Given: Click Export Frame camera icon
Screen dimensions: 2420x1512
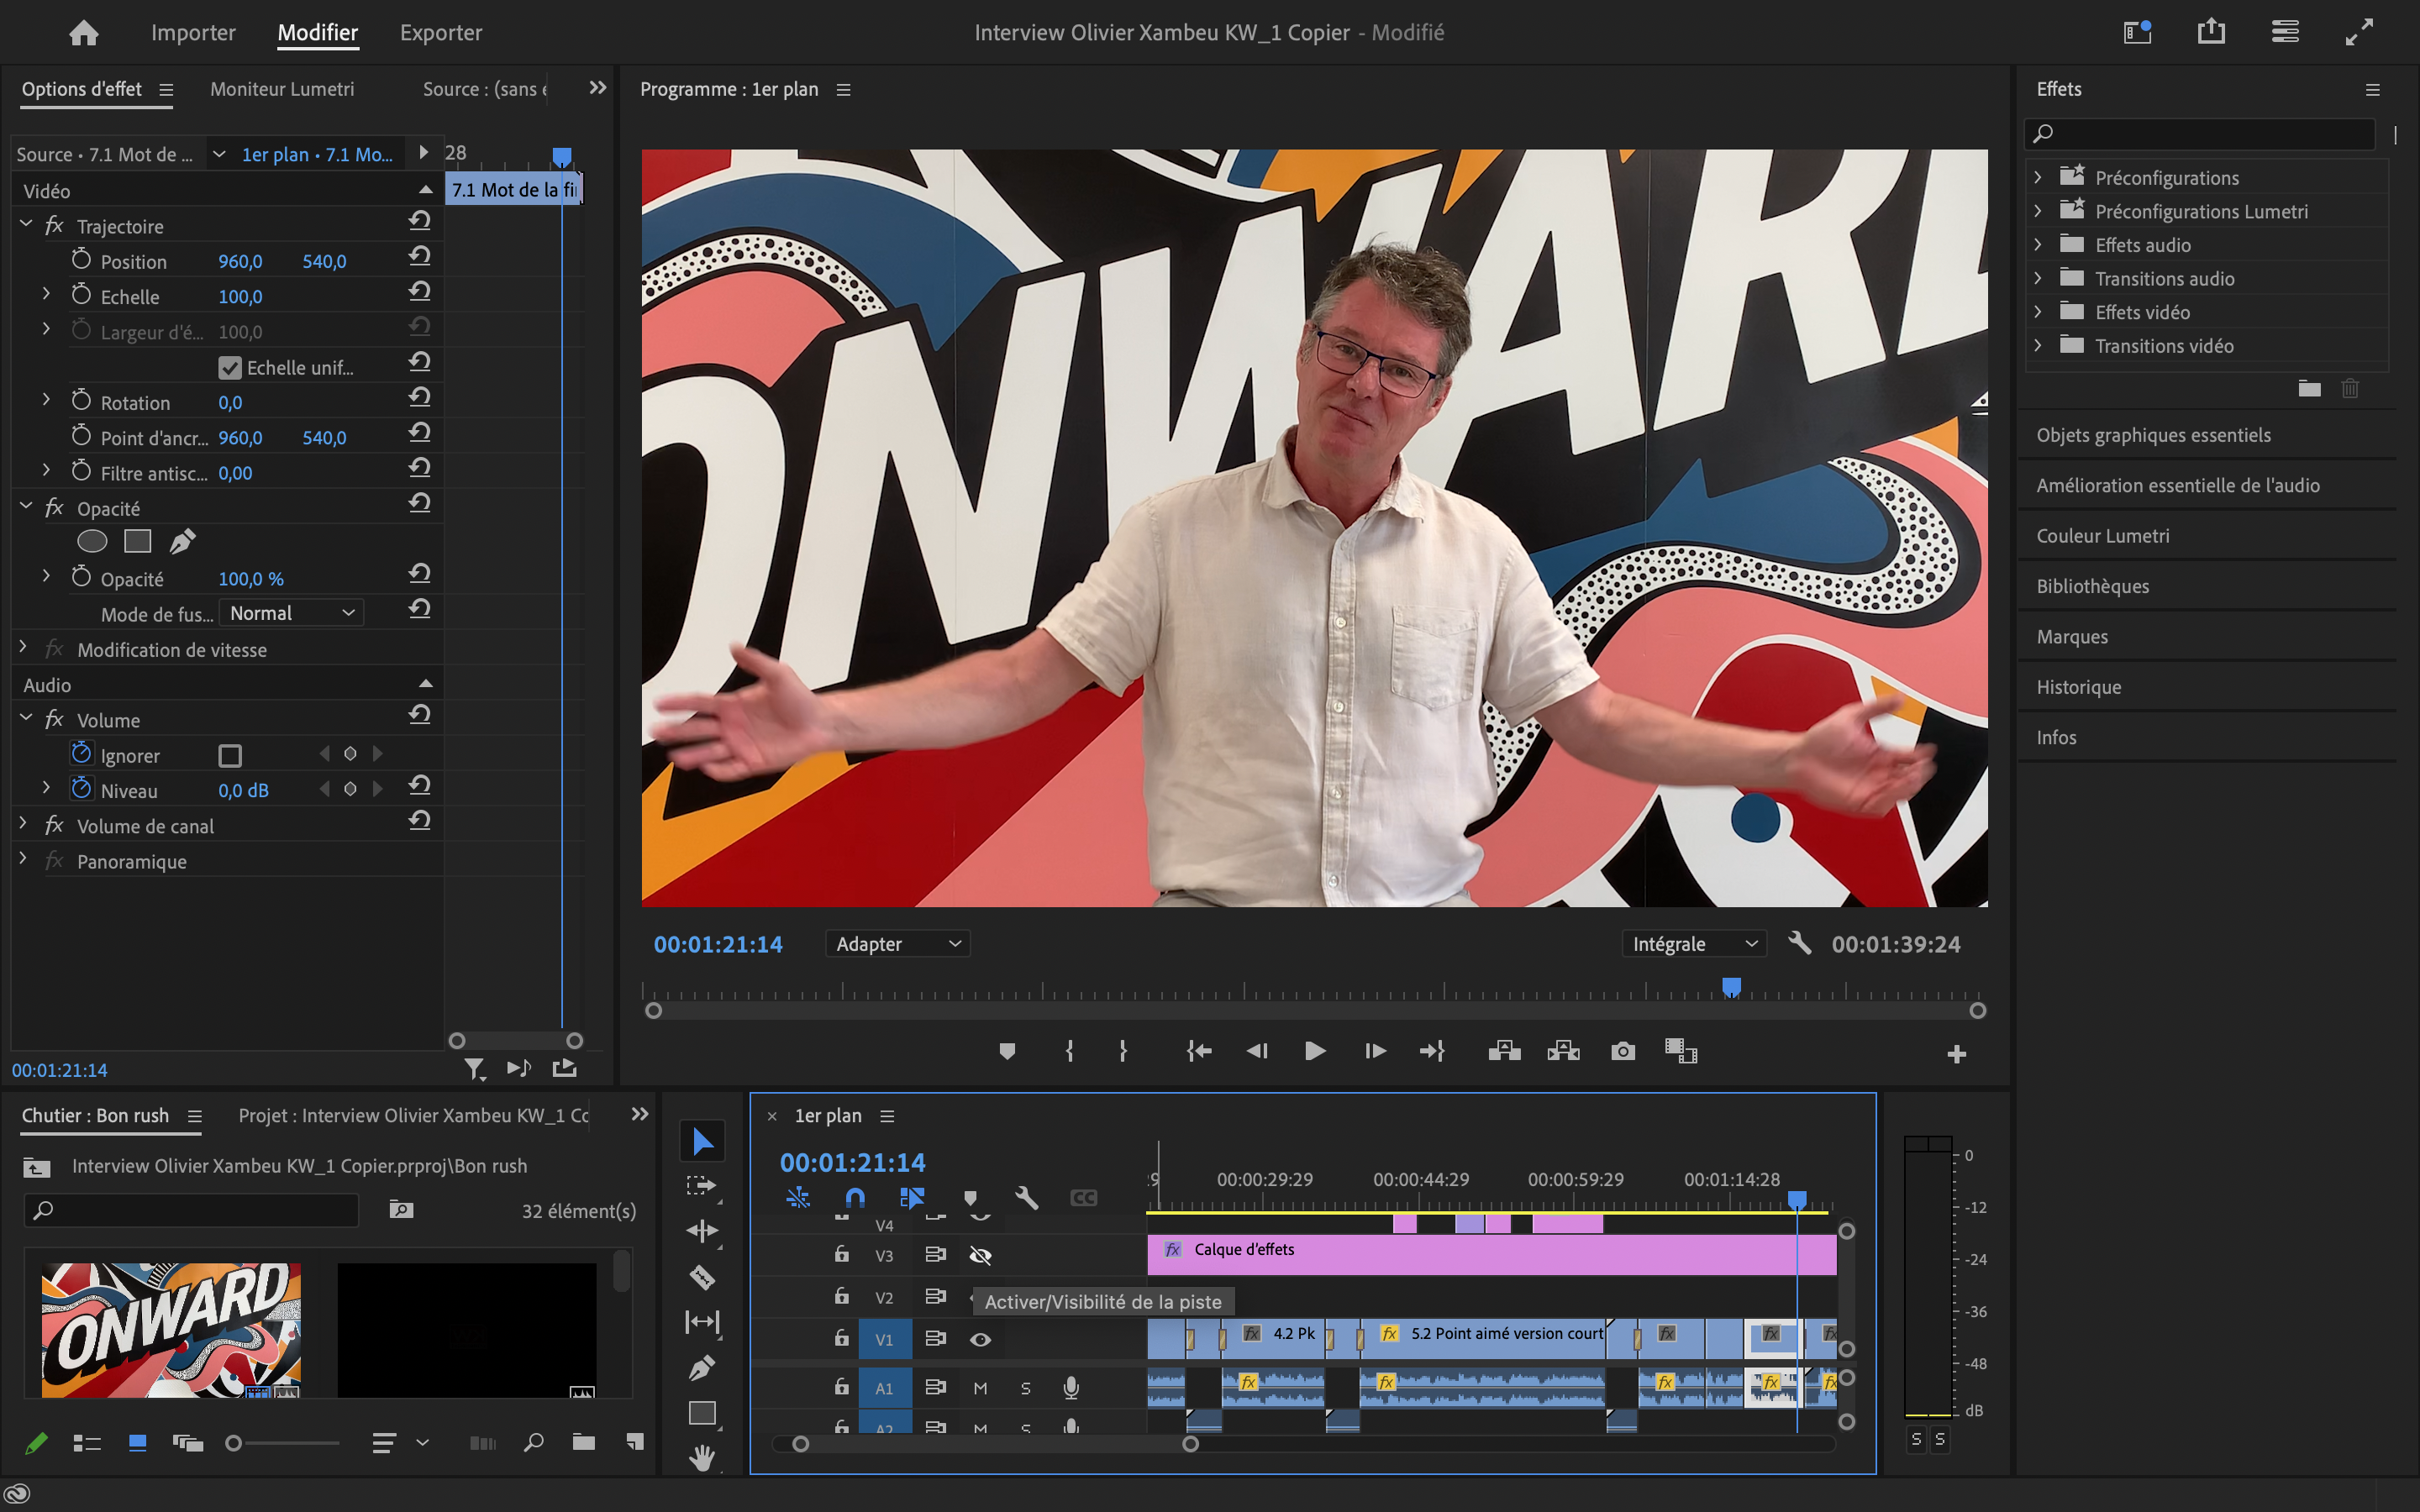Looking at the screenshot, I should click(1623, 1051).
